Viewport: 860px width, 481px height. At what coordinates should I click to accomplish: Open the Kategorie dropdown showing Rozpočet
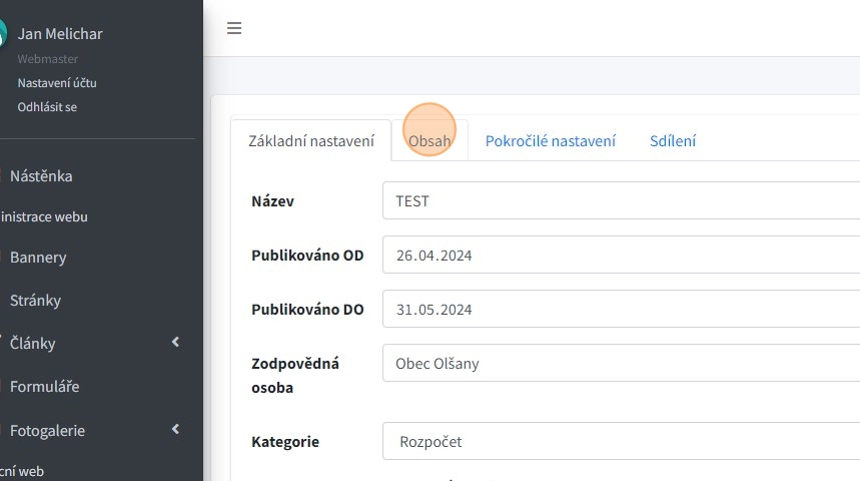[x=620, y=441]
